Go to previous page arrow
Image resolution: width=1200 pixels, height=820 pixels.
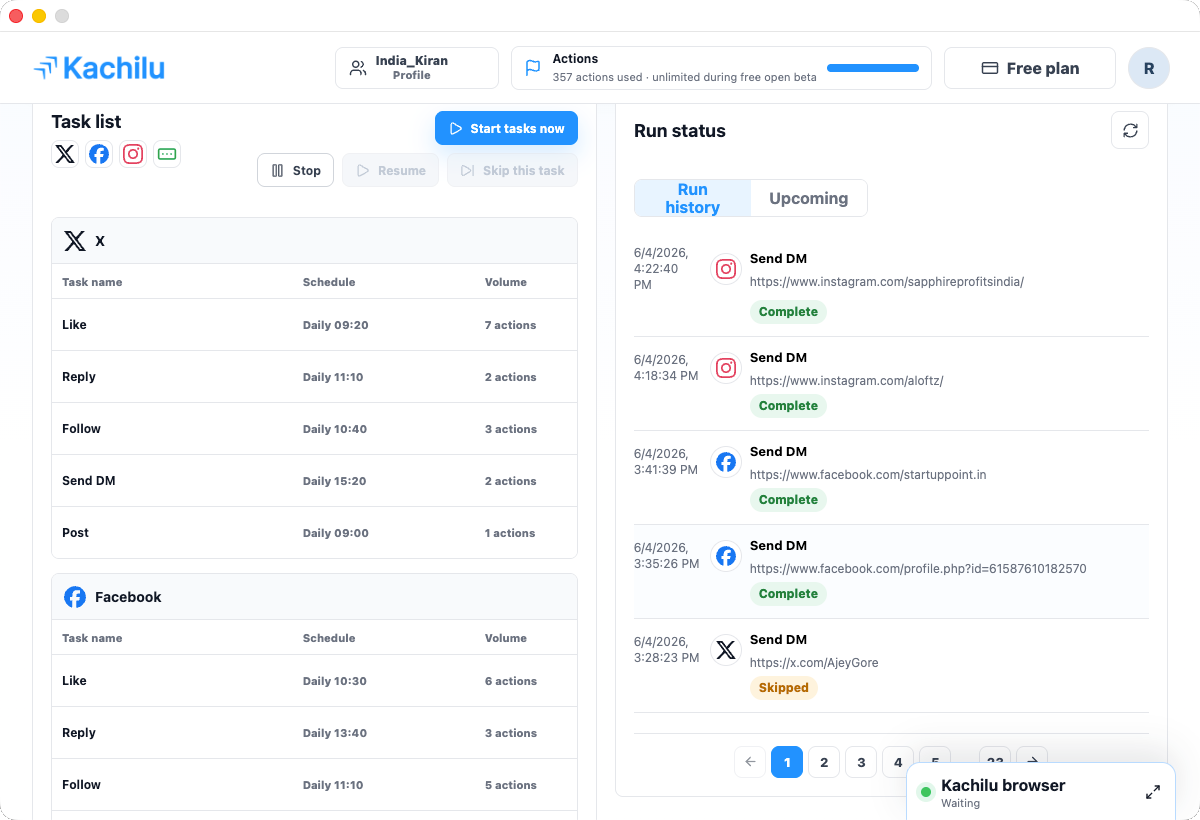750,762
